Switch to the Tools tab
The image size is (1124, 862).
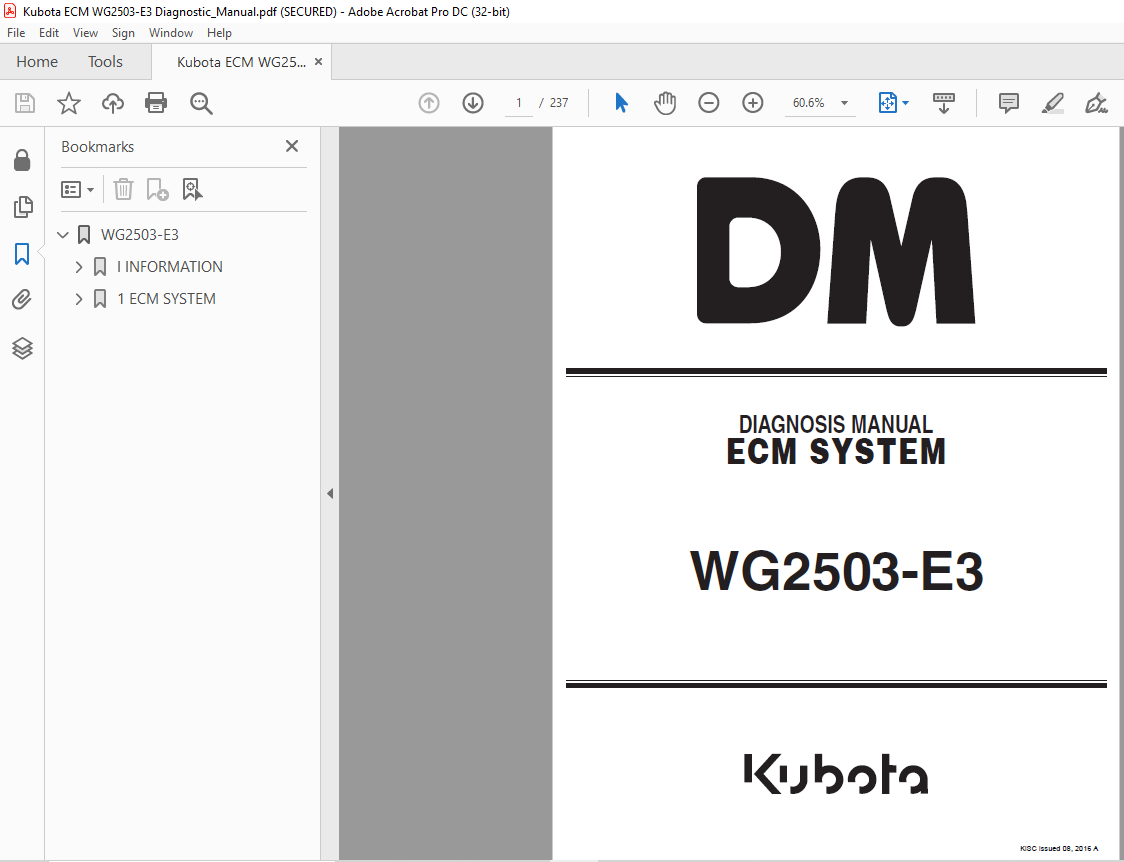point(105,62)
